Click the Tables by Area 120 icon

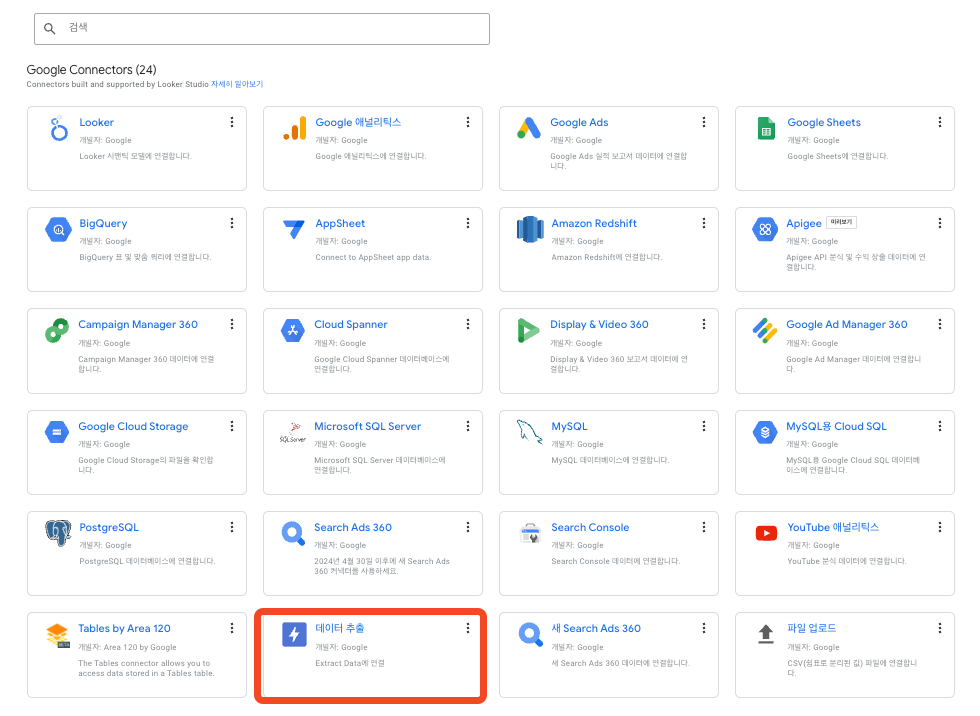tap(58, 635)
